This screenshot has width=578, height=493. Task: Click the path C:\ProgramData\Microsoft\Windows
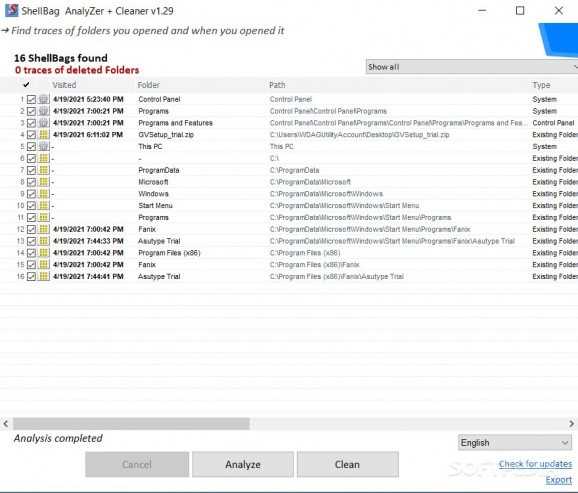click(326, 194)
